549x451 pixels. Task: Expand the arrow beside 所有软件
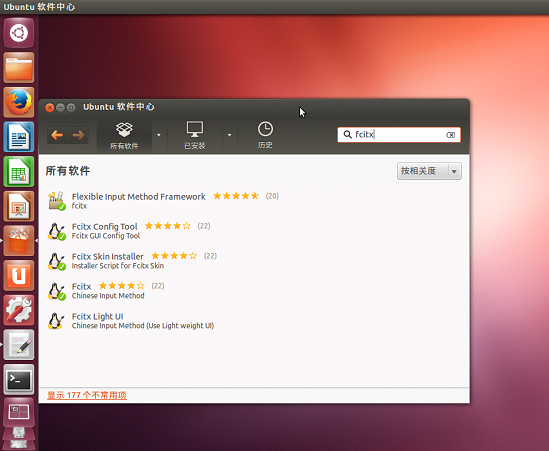point(159,135)
